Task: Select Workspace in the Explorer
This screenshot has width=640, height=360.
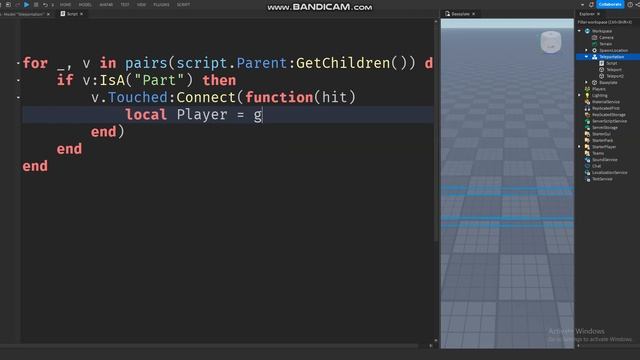Action: pos(602,31)
